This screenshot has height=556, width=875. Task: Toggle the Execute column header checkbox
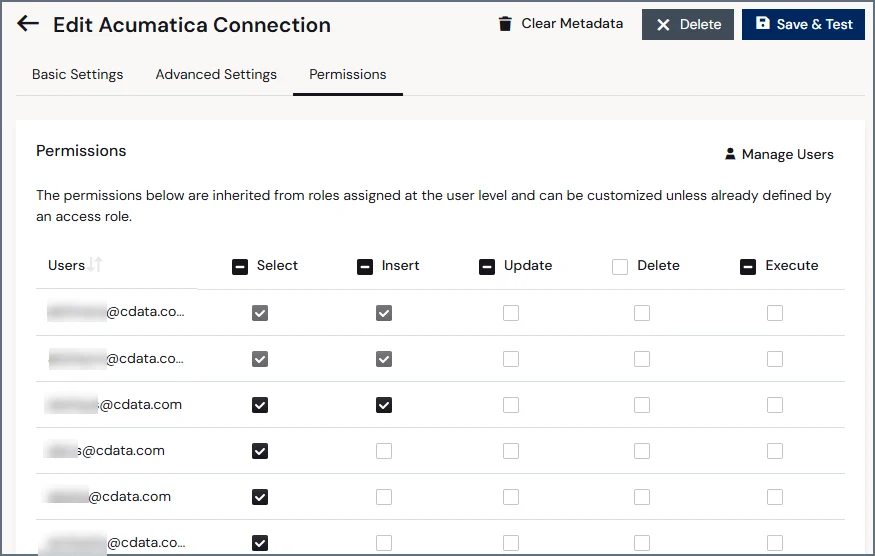coord(748,267)
